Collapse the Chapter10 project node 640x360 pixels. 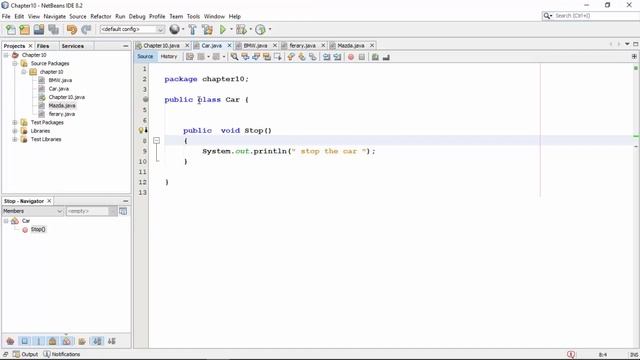pos(6,55)
